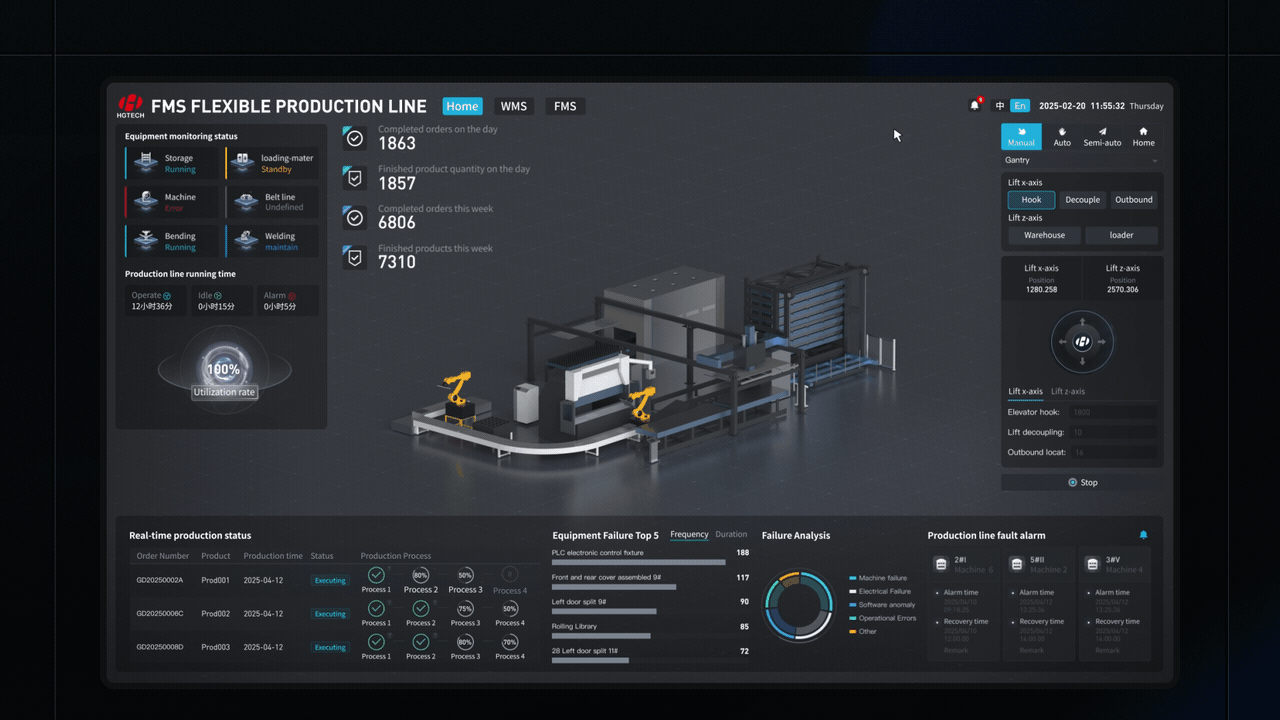Click the Warehouse button
The width and height of the screenshot is (1280, 720).
pyautogui.click(x=1044, y=236)
